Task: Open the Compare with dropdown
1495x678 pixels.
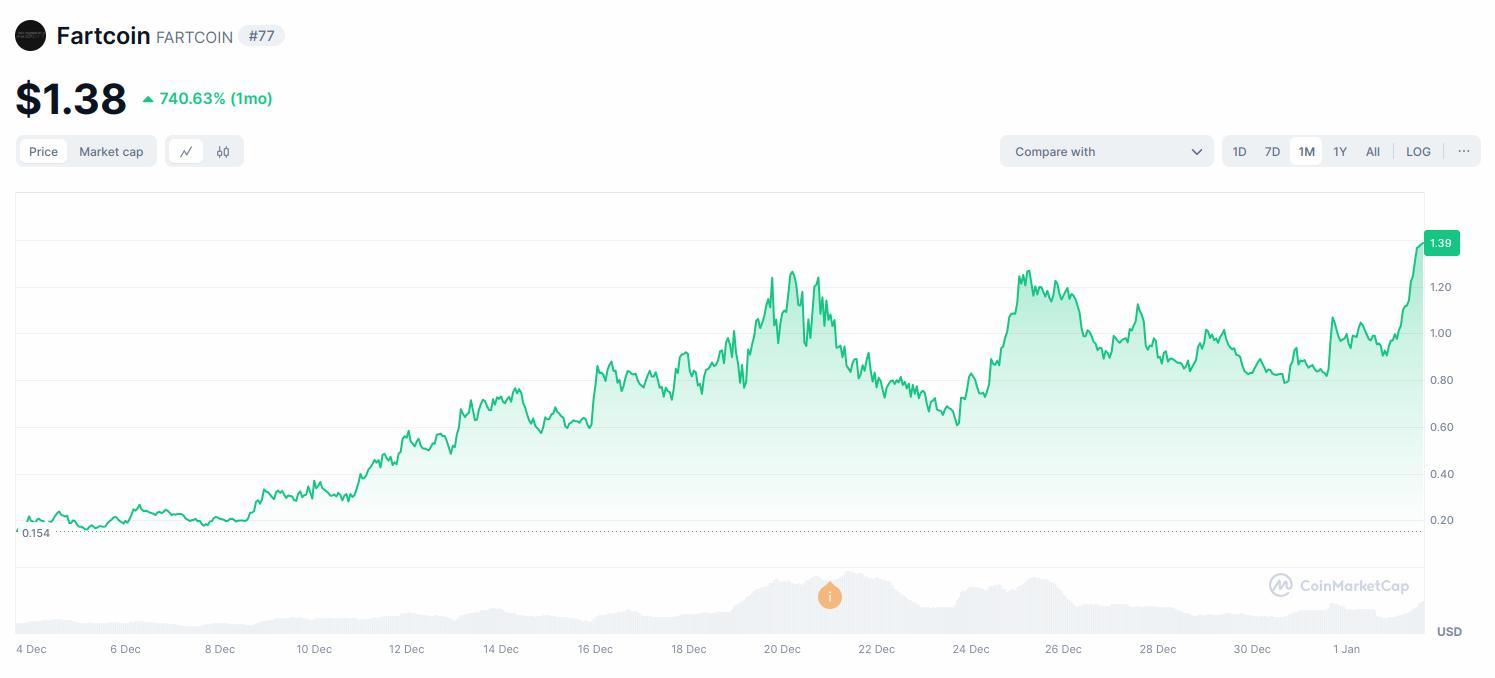Action: pos(1106,151)
